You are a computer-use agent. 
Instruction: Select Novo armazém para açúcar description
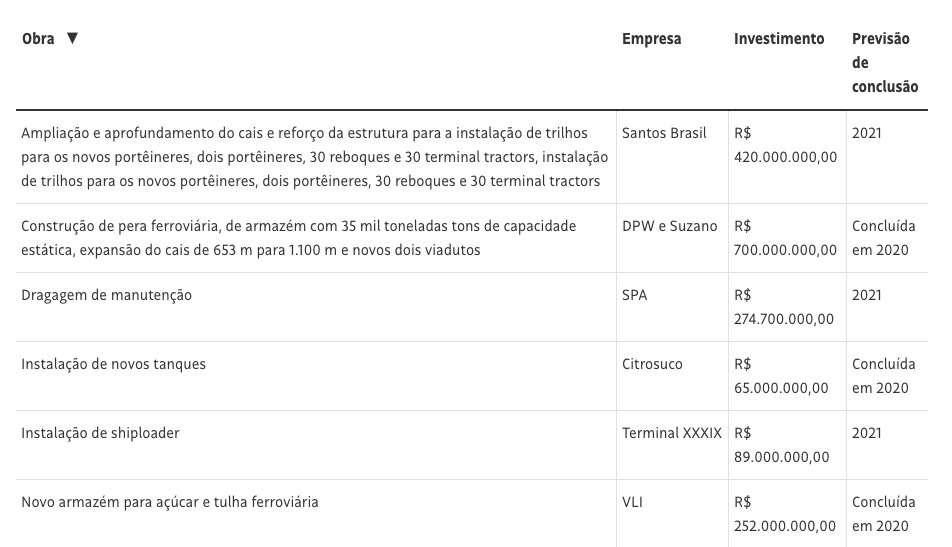[x=170, y=502]
